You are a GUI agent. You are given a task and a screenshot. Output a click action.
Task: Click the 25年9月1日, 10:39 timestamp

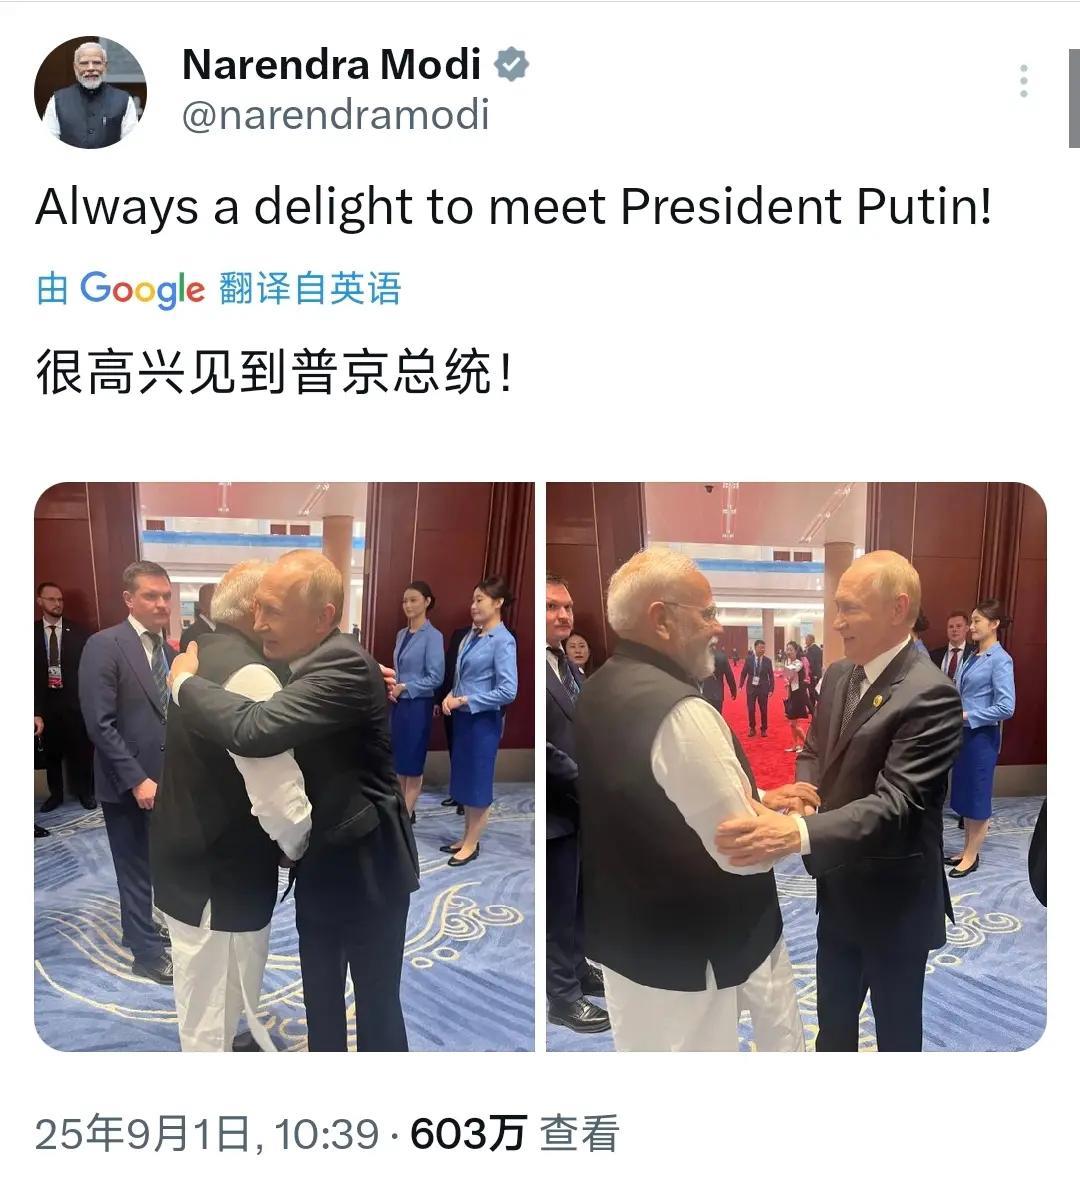(207, 1134)
